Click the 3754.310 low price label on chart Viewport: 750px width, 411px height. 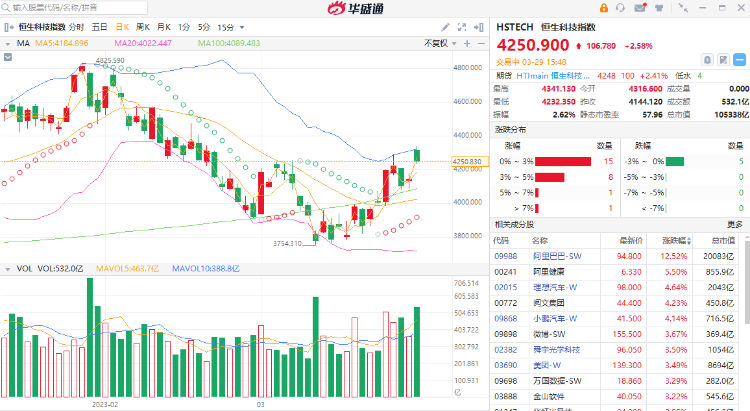click(287, 244)
